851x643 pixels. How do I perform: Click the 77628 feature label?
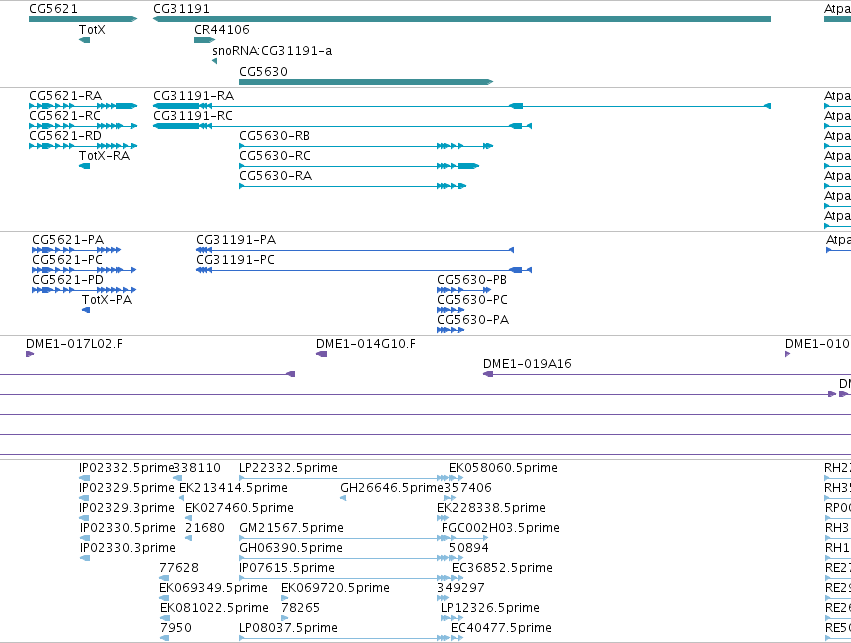click(179, 569)
